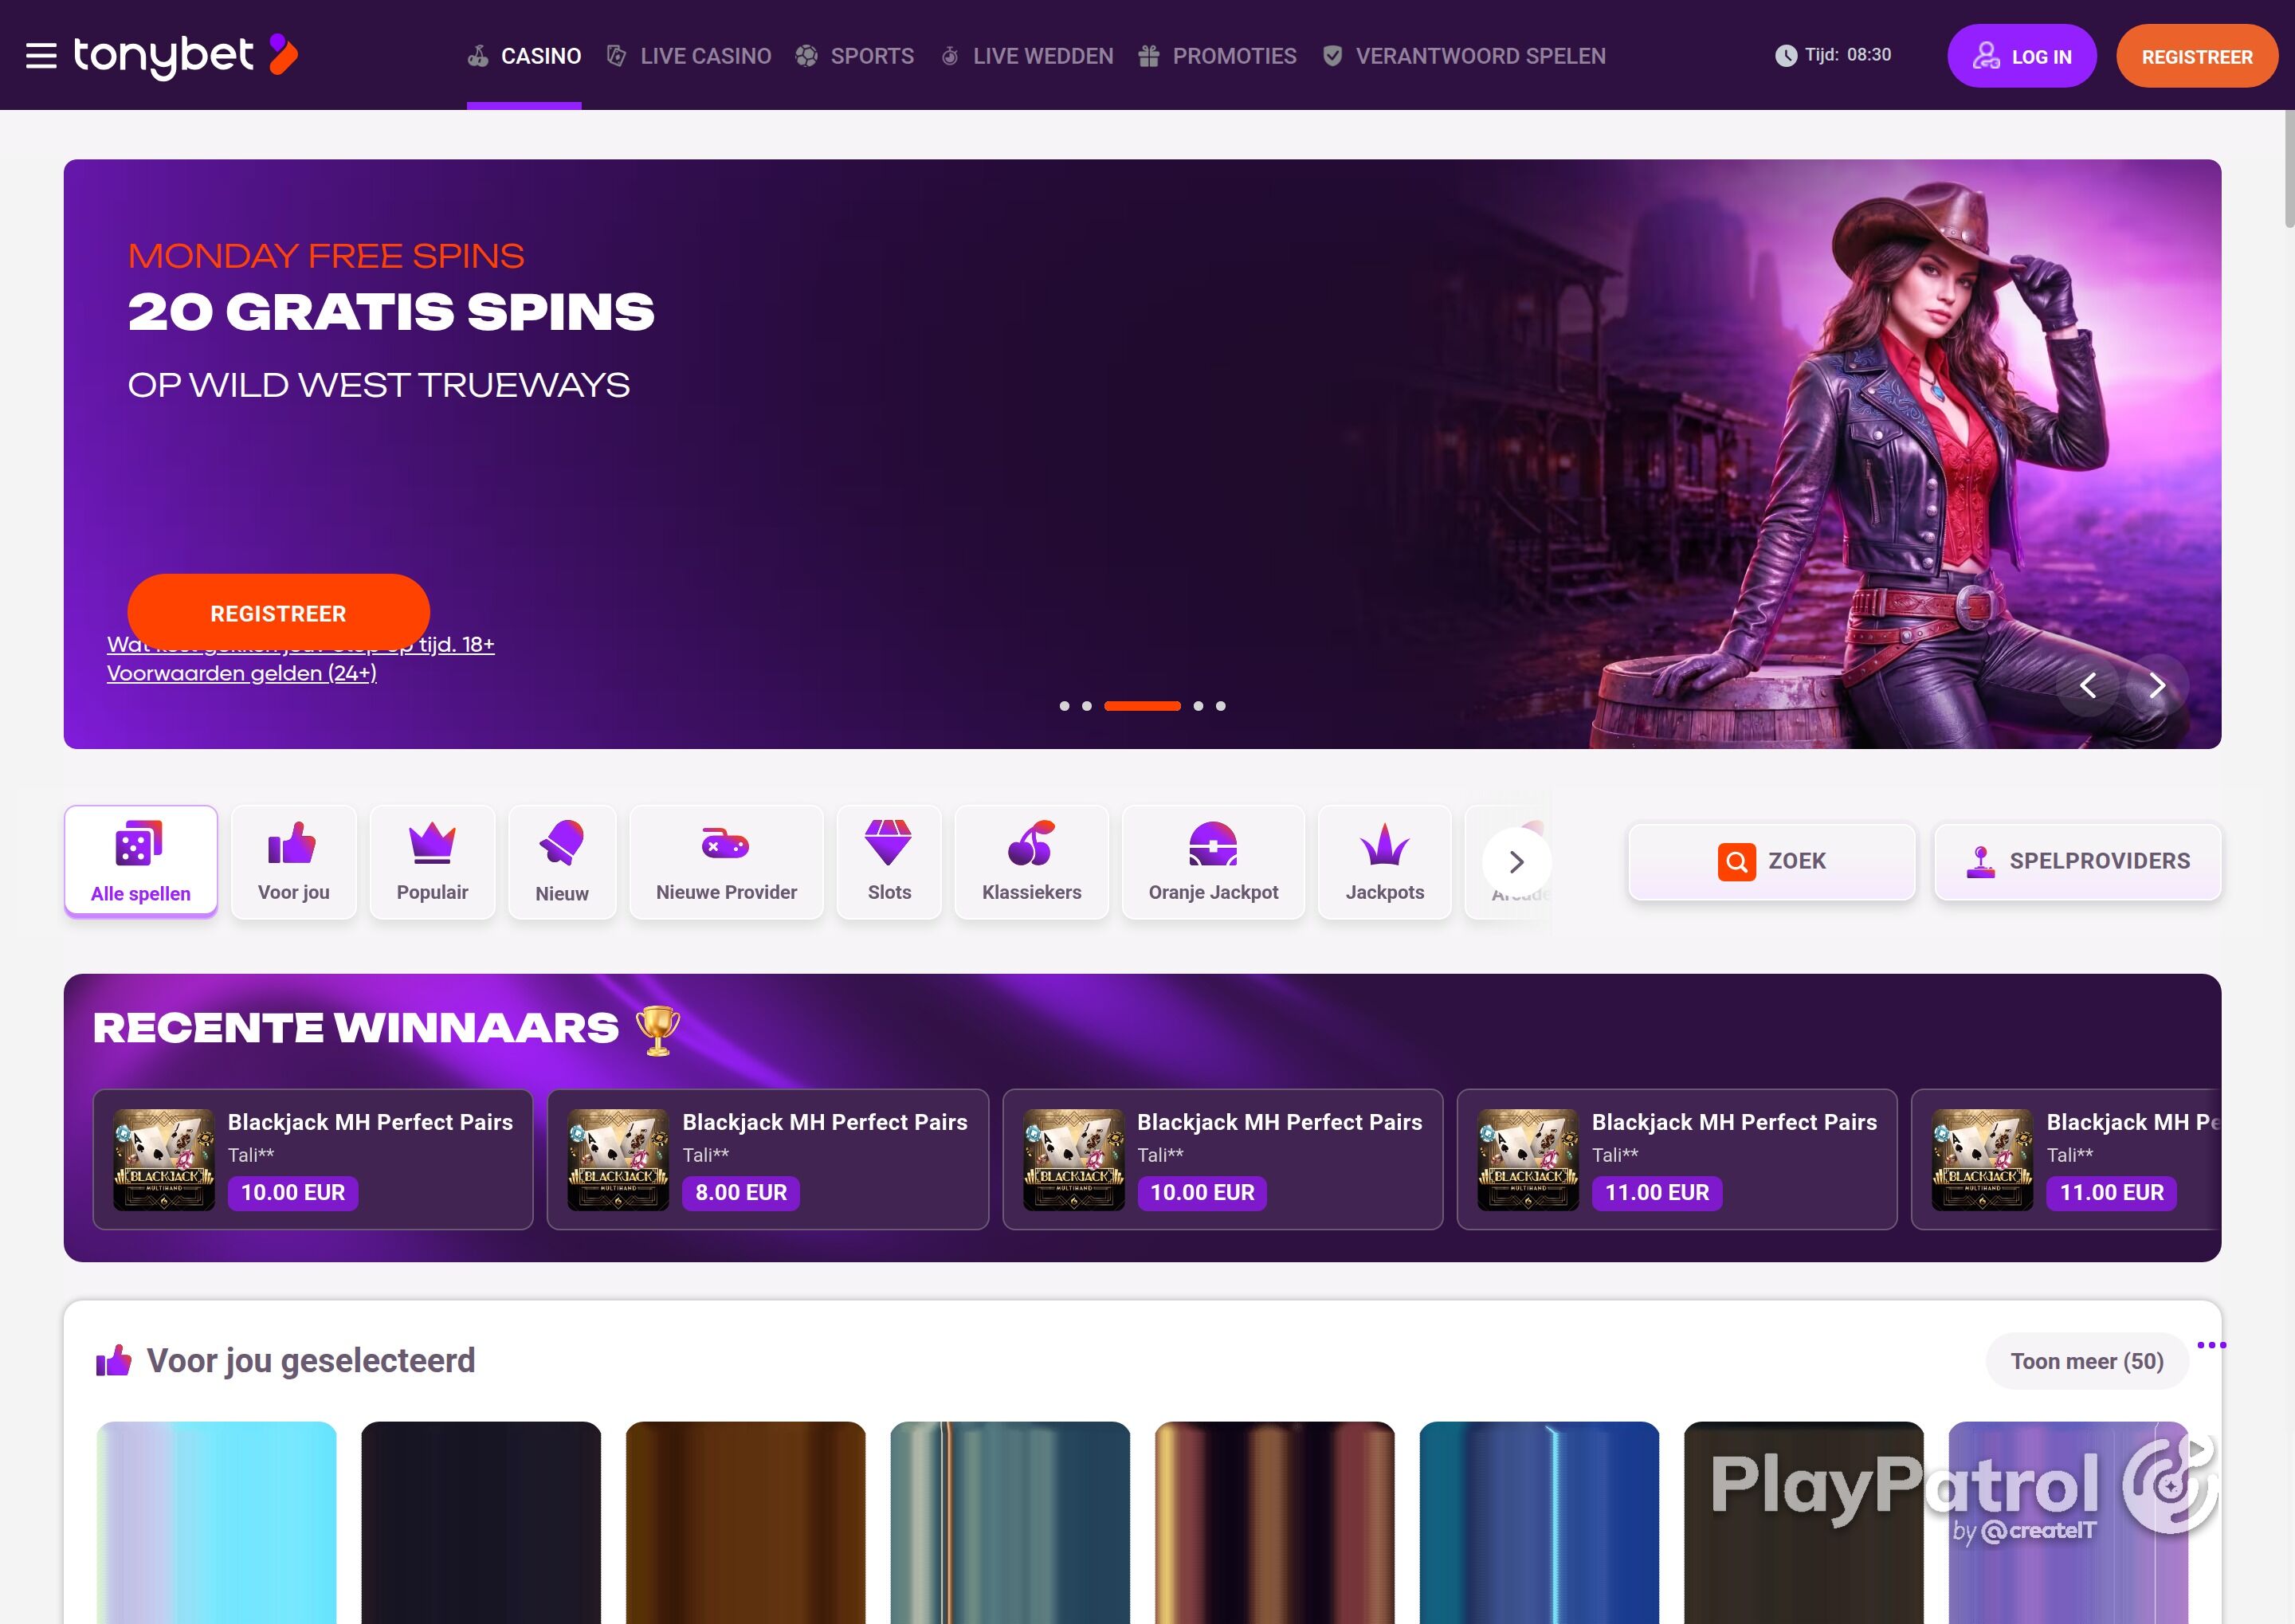Expand more game categories arrow
The width and height of the screenshot is (2295, 1624).
pos(1516,861)
